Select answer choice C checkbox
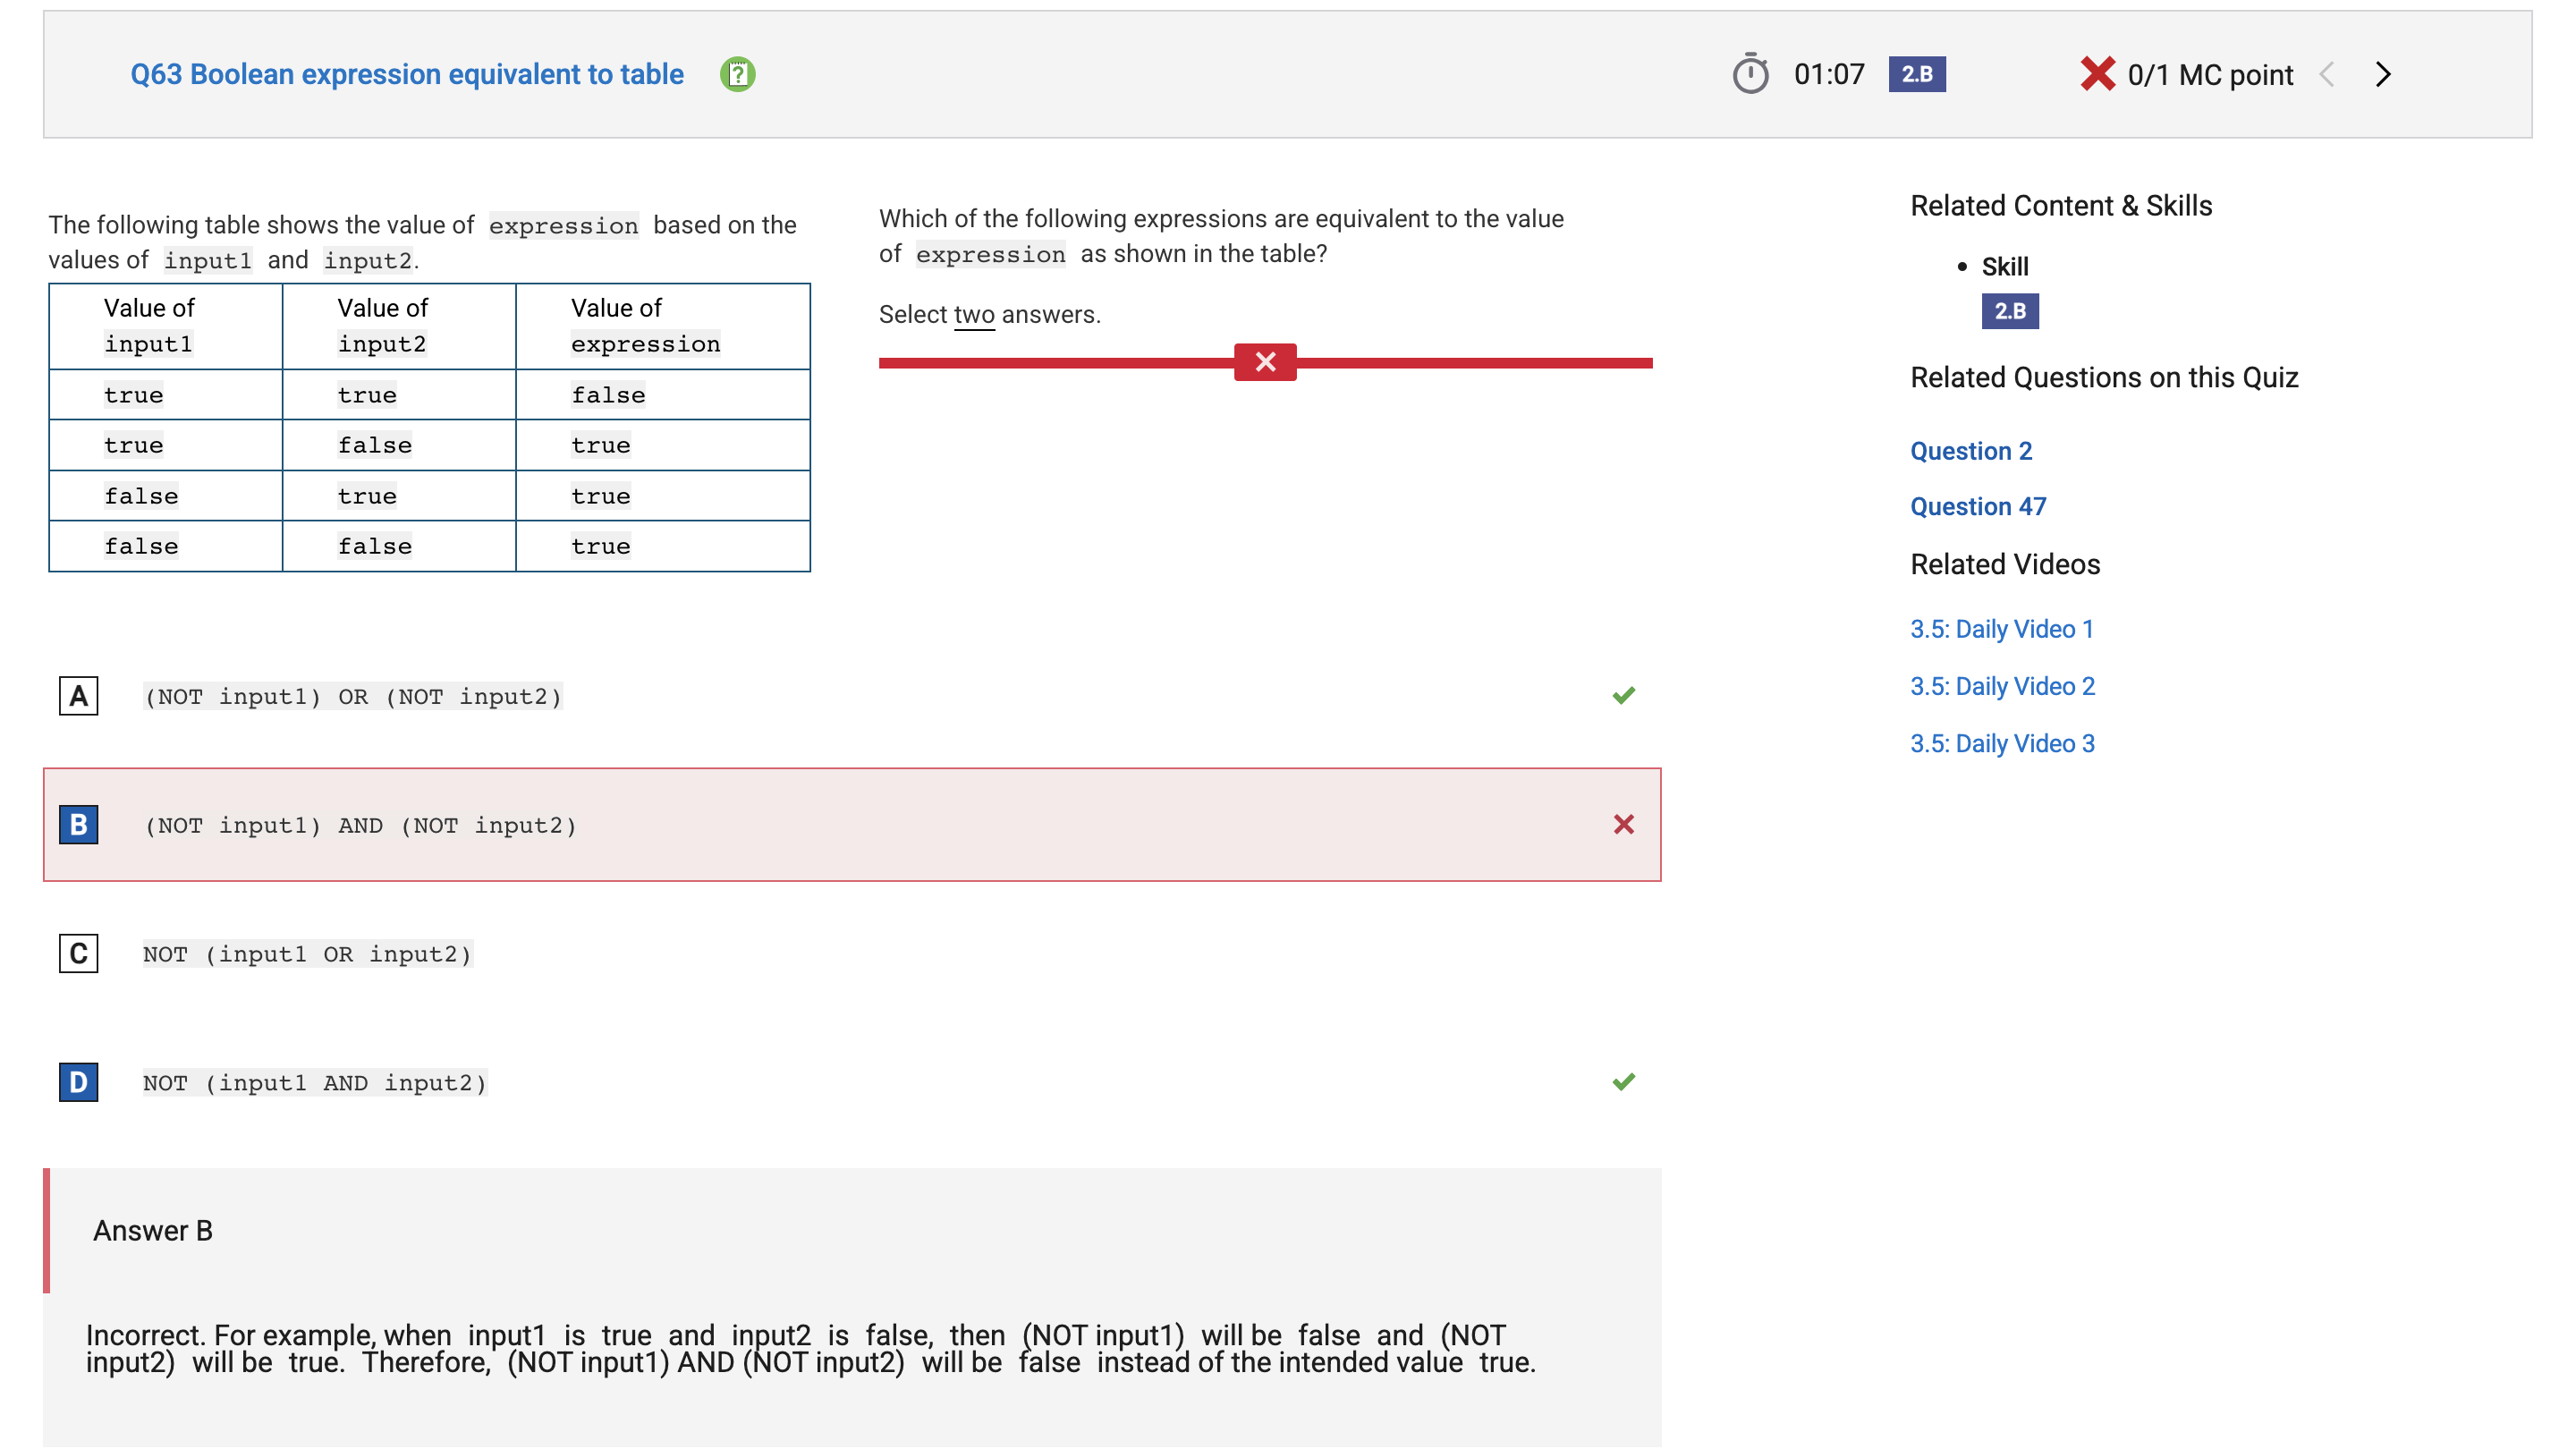This screenshot has height=1449, width=2576. click(x=78, y=954)
